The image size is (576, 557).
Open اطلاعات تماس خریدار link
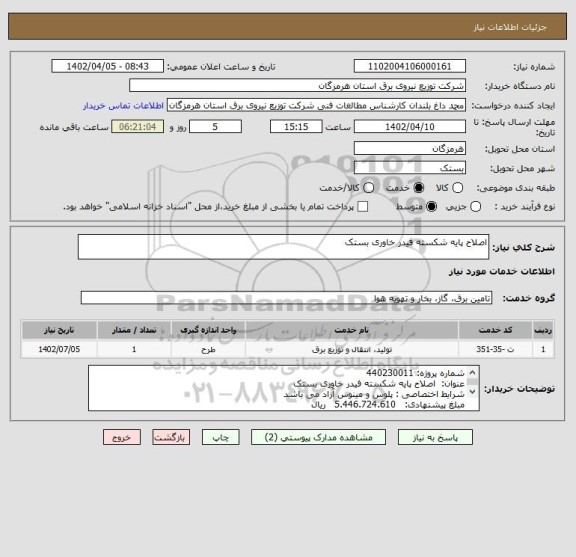pyautogui.click(x=123, y=106)
